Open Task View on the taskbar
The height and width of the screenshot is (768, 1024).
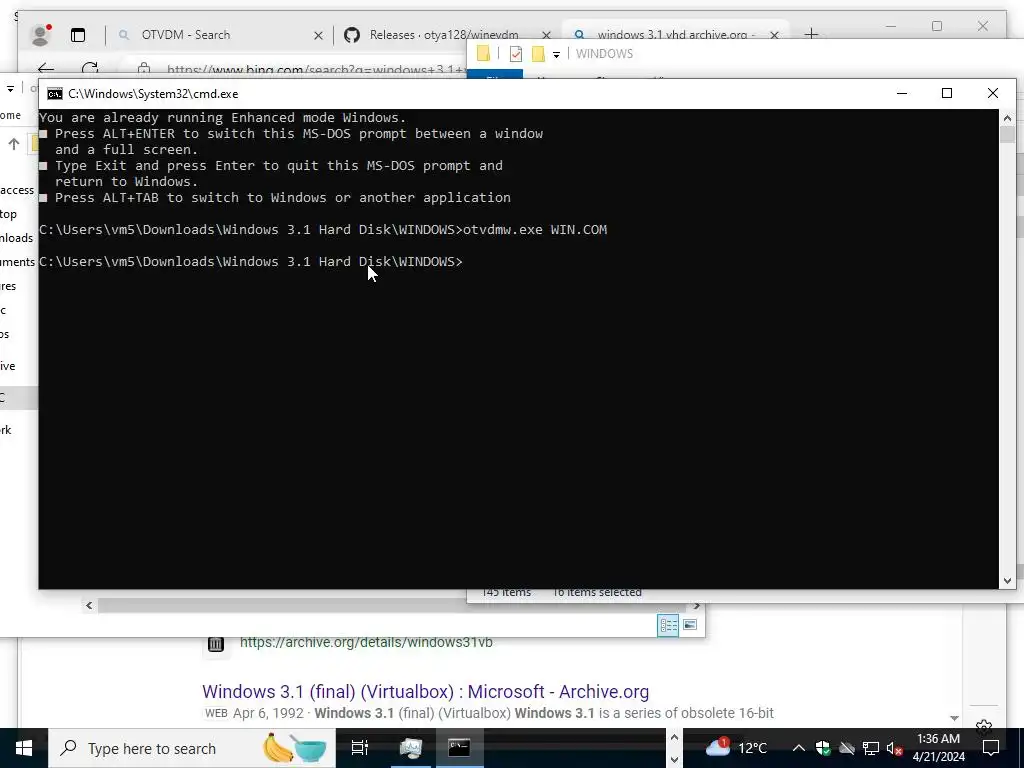pyautogui.click(x=360, y=748)
